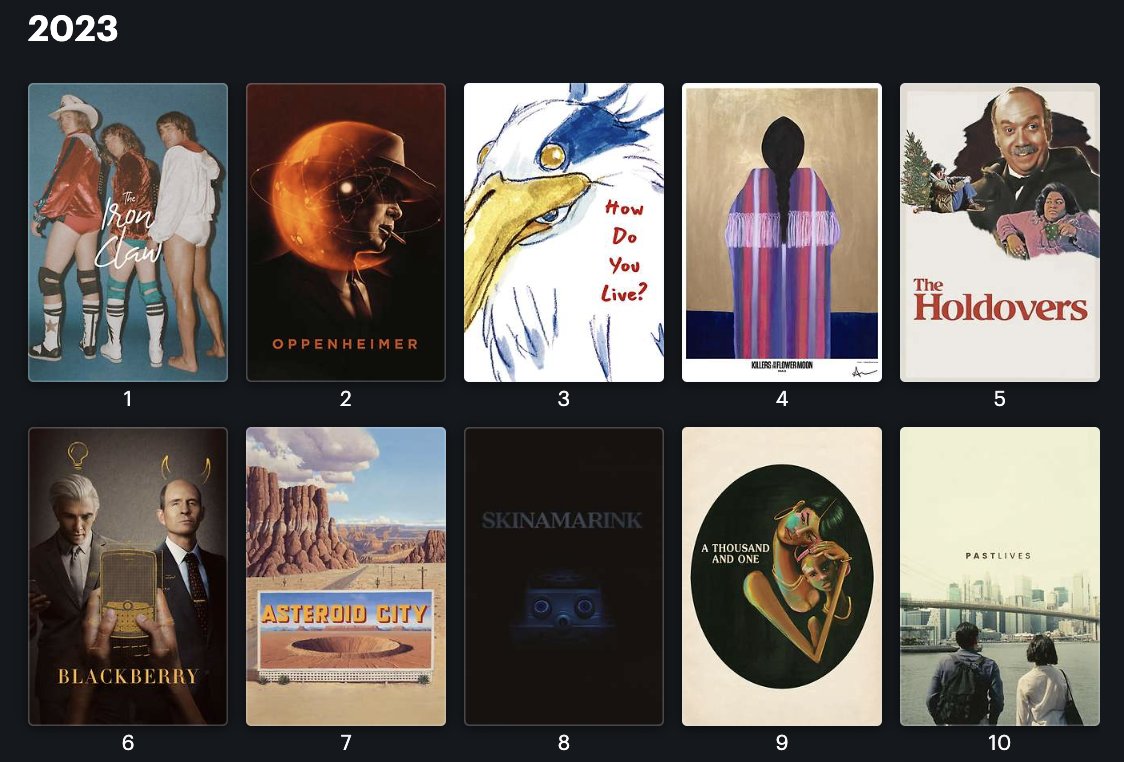The height and width of the screenshot is (762, 1124).
Task: Click rank number 9 under A Thousand and One
Action: pos(781,743)
